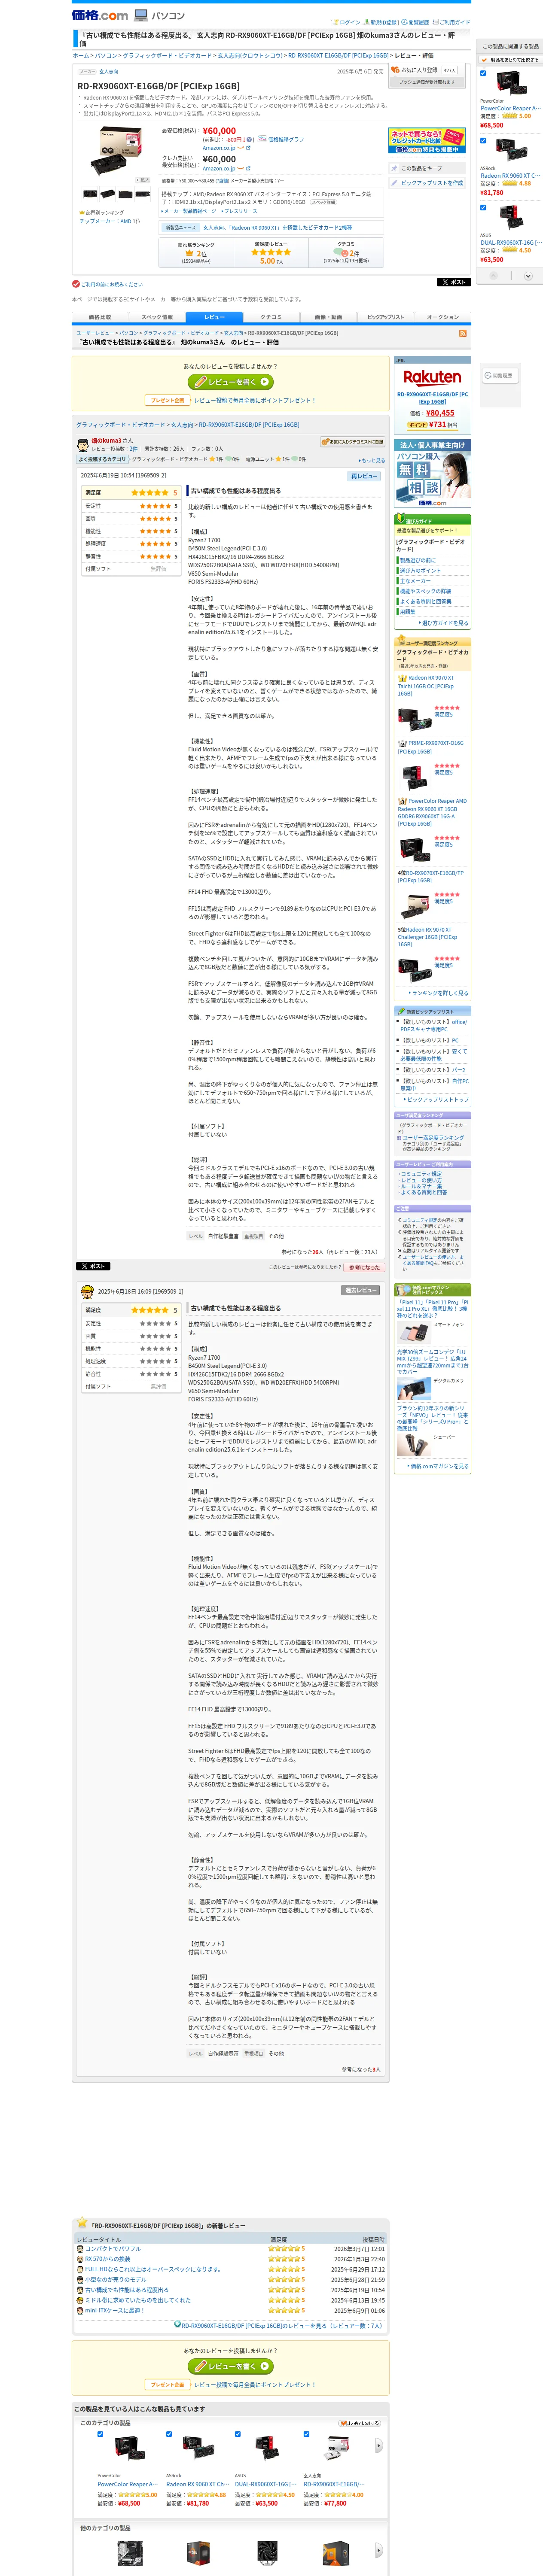
Task: Toggle ASRock Radeon RX 9060 XT checkbox in side panel
Action: pos(483,140)
